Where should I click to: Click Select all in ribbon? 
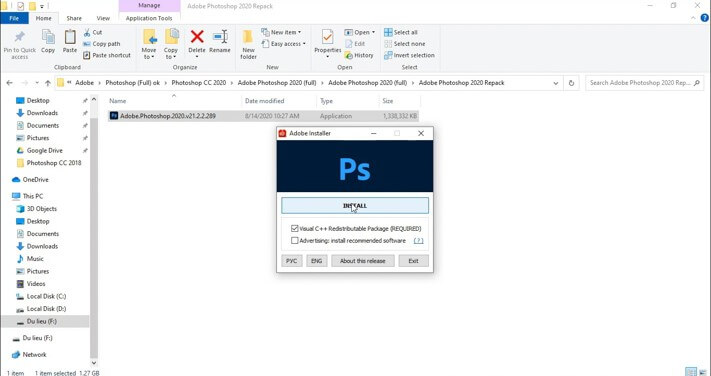click(401, 32)
